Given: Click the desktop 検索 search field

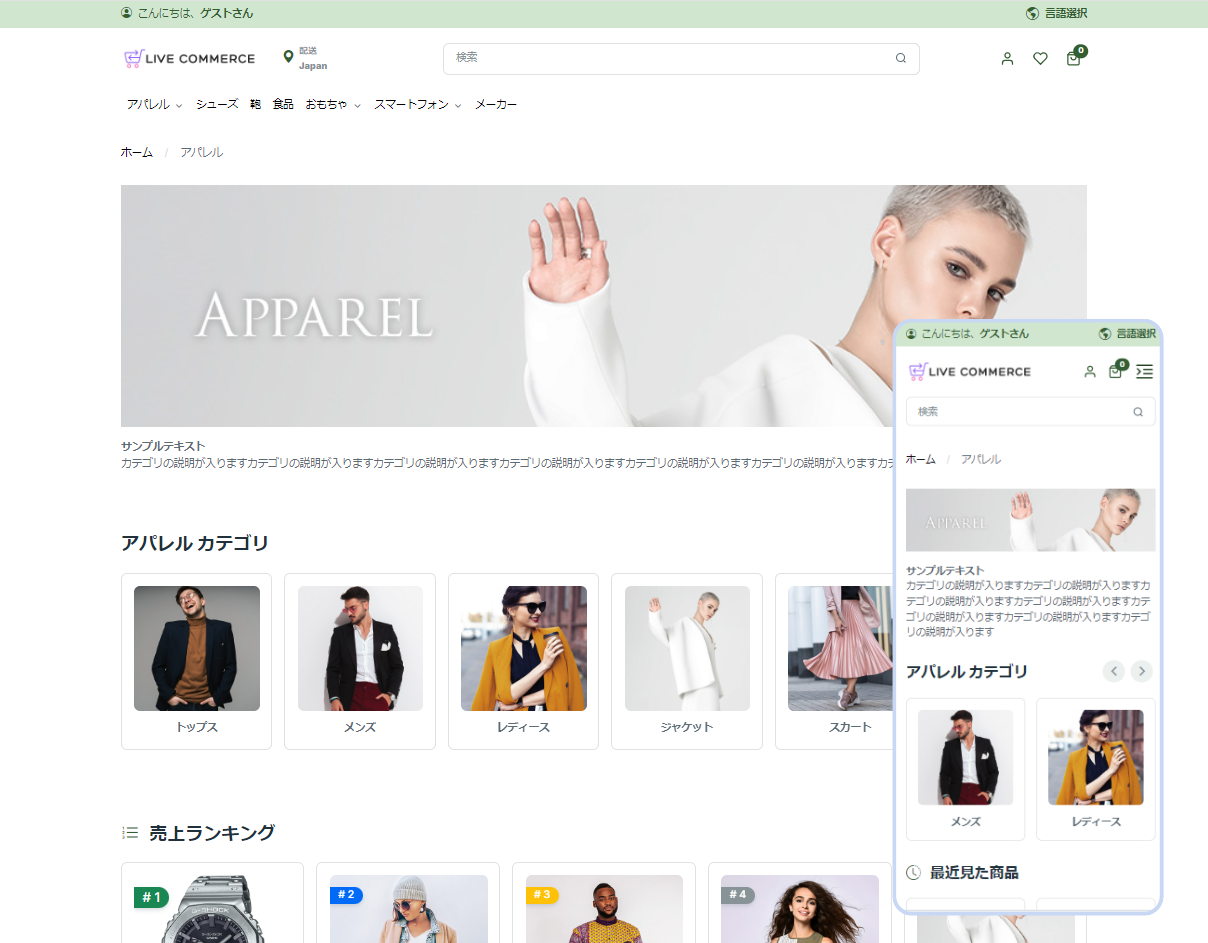Looking at the screenshot, I should pos(670,58).
